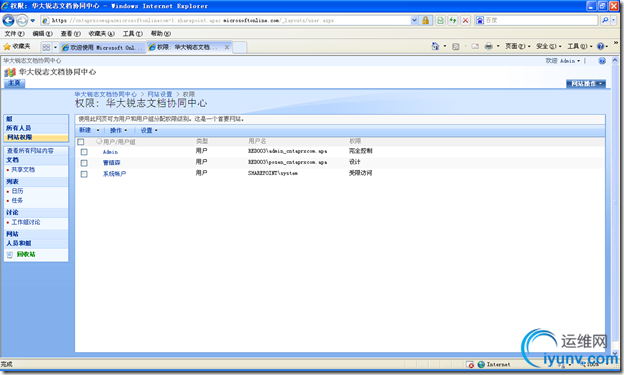Click 网站权限 in the left navigation
Viewport: 624px width, 375px height.
click(x=20, y=137)
